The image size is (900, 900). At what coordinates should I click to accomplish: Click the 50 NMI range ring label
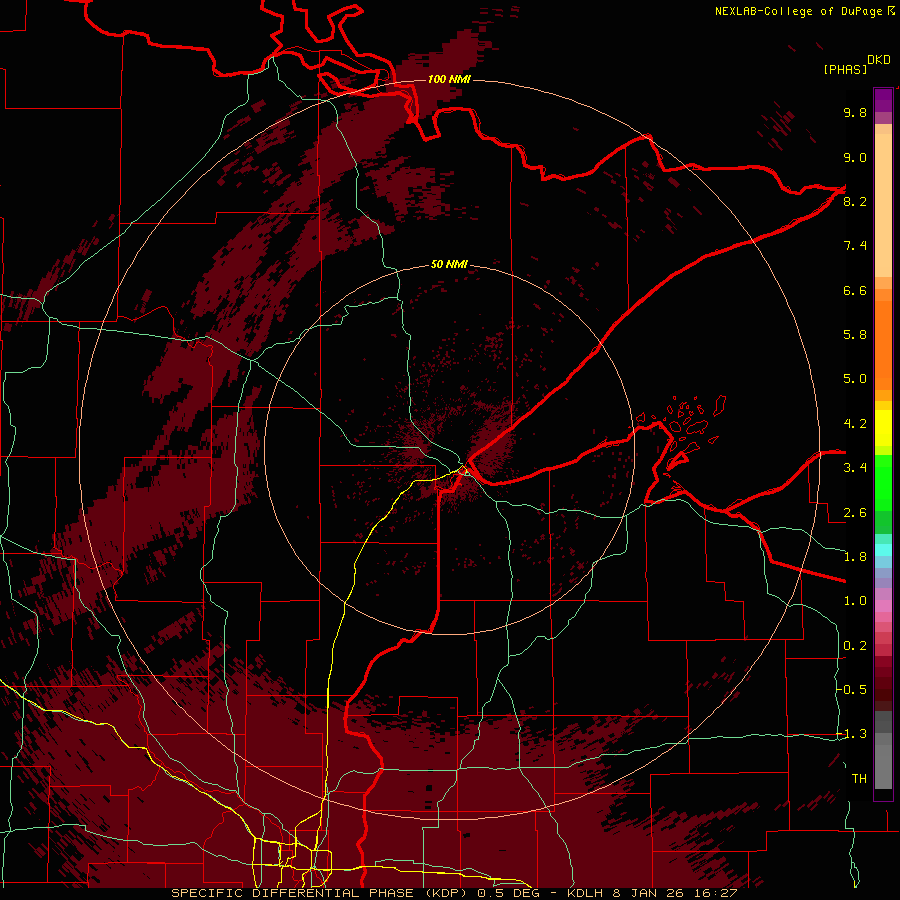[449, 264]
